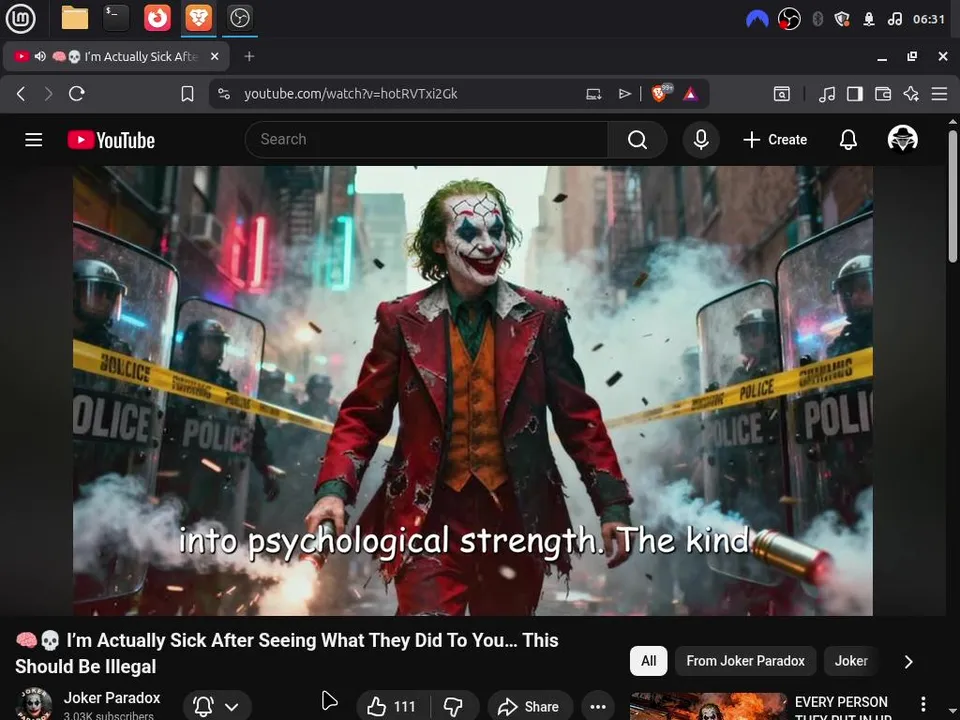Click the Joker video player

[x=473, y=391]
